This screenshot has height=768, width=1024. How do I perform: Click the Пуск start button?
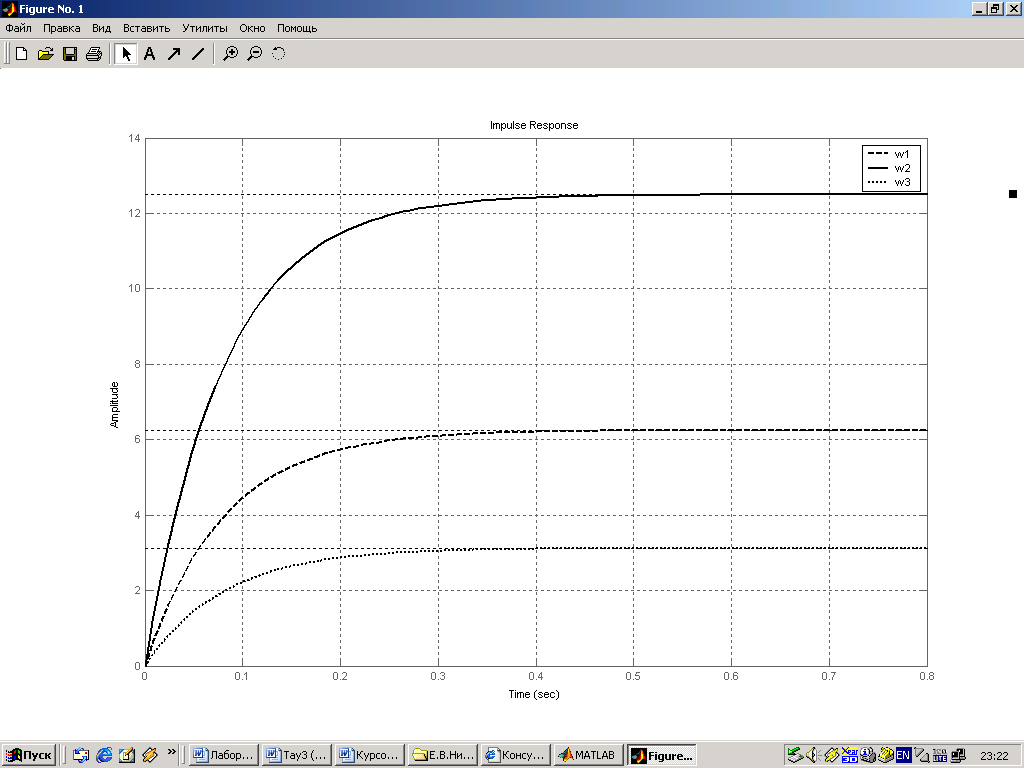click(x=29, y=756)
